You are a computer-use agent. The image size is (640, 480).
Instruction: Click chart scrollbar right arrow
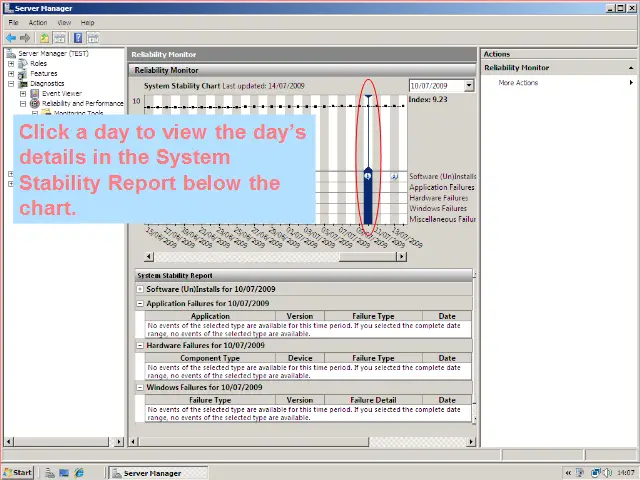[402, 256]
